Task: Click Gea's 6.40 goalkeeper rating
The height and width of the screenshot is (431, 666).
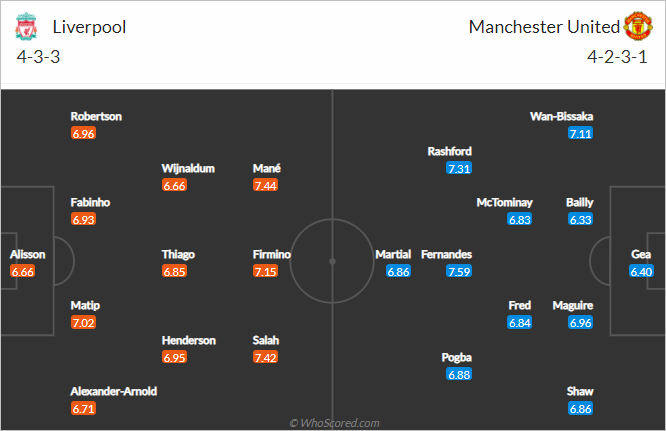Action: coord(641,271)
